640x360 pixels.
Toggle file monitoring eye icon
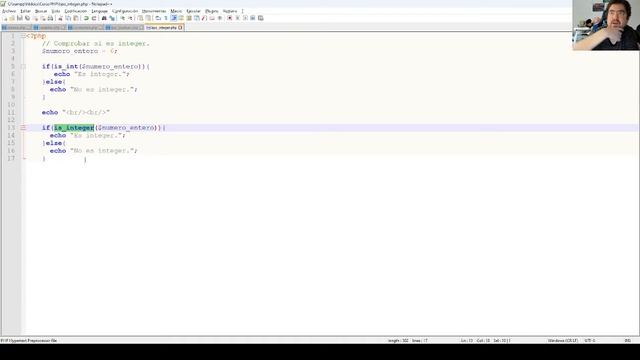(x=220, y=18)
